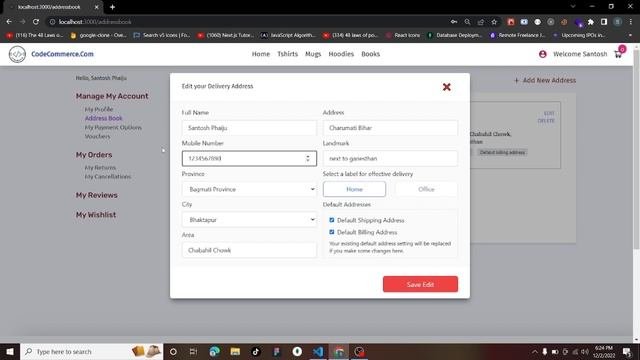
Task: Open File Explorer from taskbar
Action: pos(235,351)
